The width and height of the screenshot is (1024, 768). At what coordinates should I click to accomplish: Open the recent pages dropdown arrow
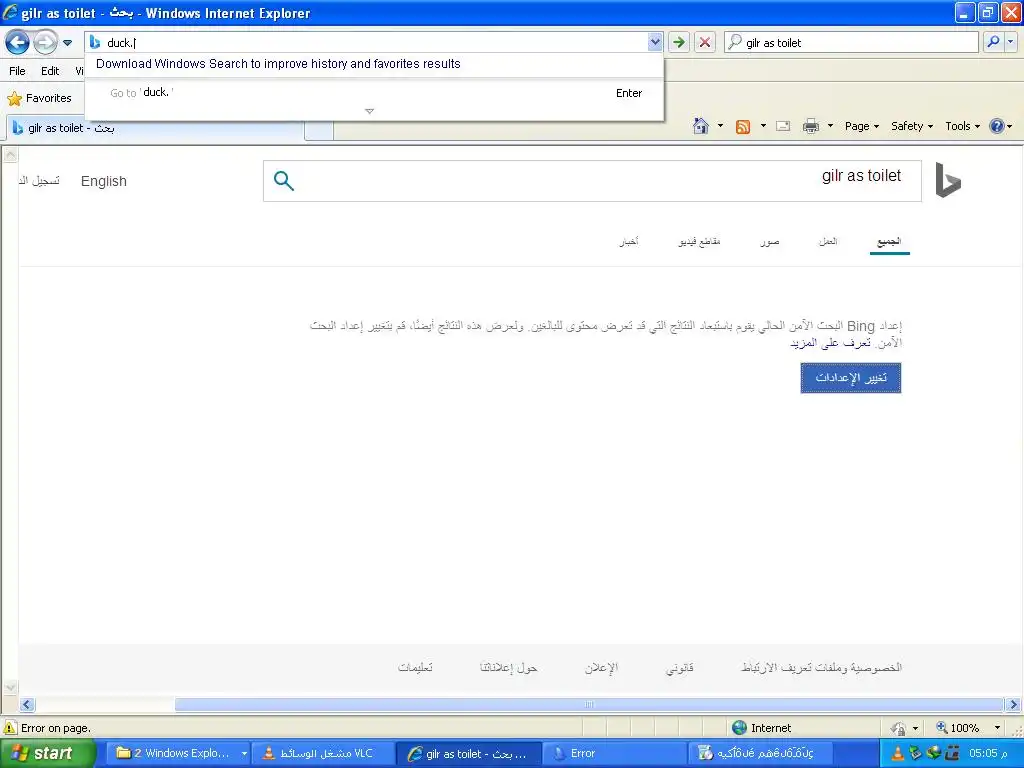pyautogui.click(x=67, y=43)
